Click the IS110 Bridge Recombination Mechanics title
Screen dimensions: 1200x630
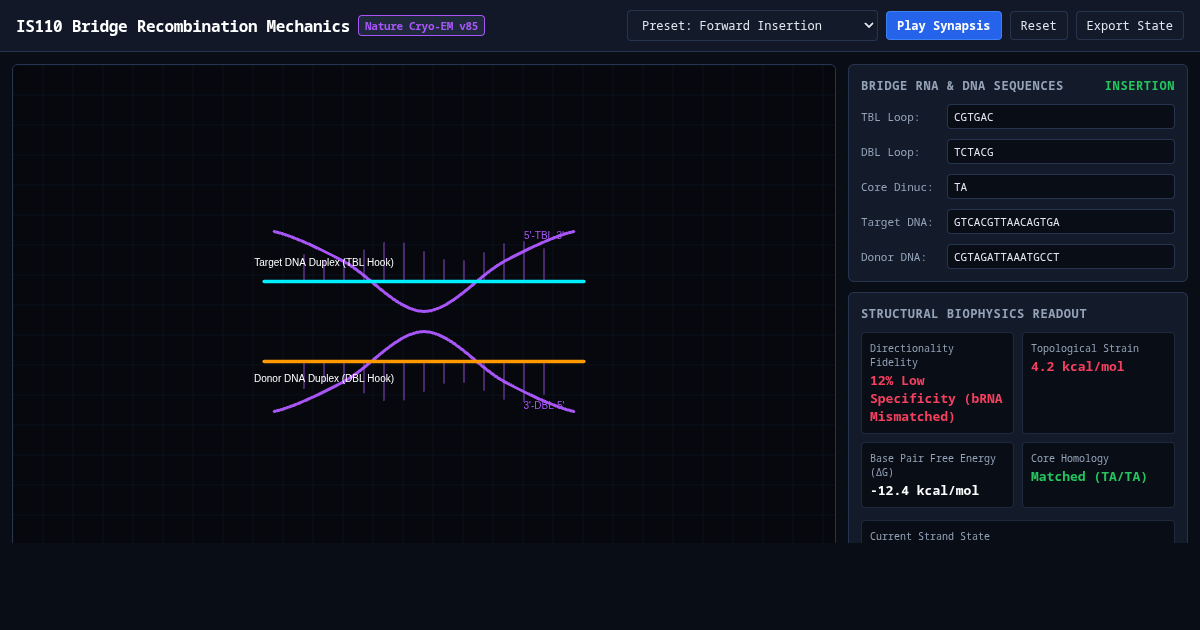coord(183,26)
